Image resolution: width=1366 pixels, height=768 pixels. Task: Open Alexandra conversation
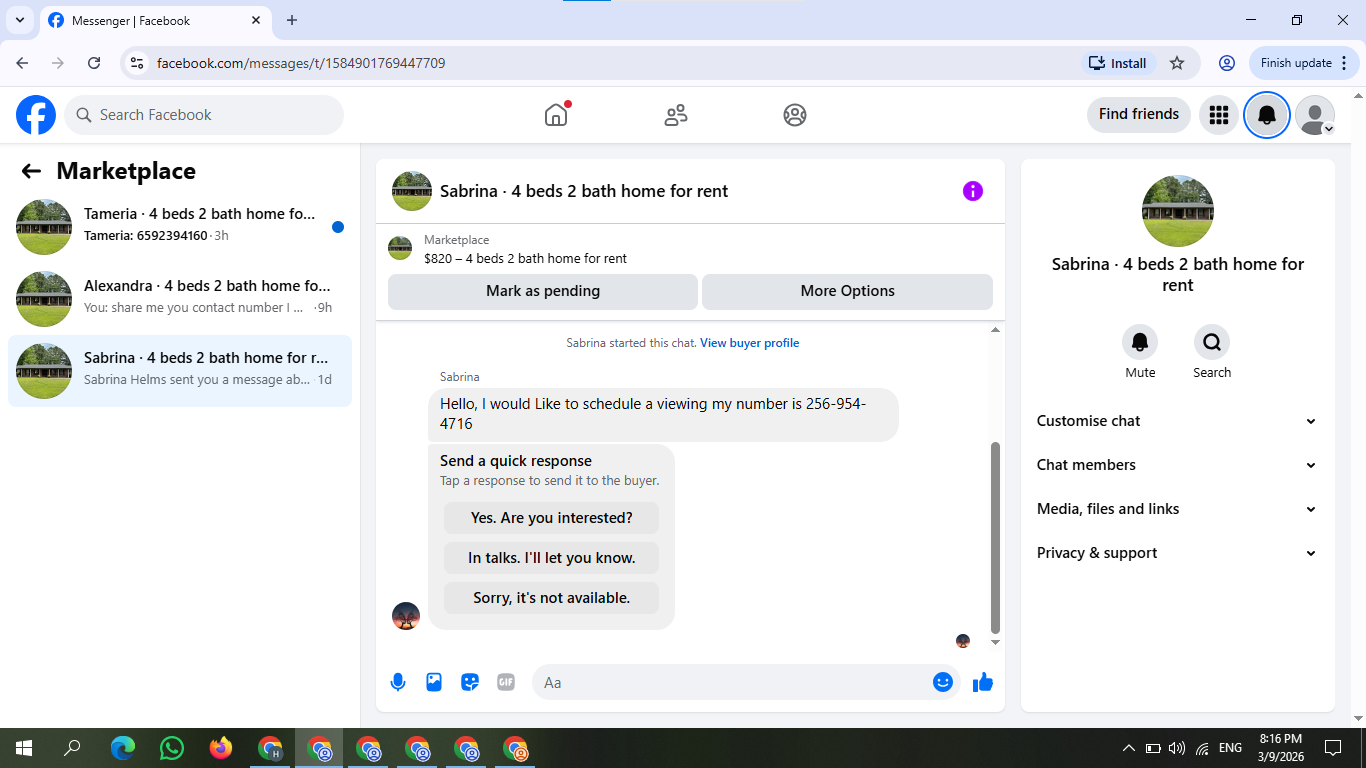coord(180,299)
